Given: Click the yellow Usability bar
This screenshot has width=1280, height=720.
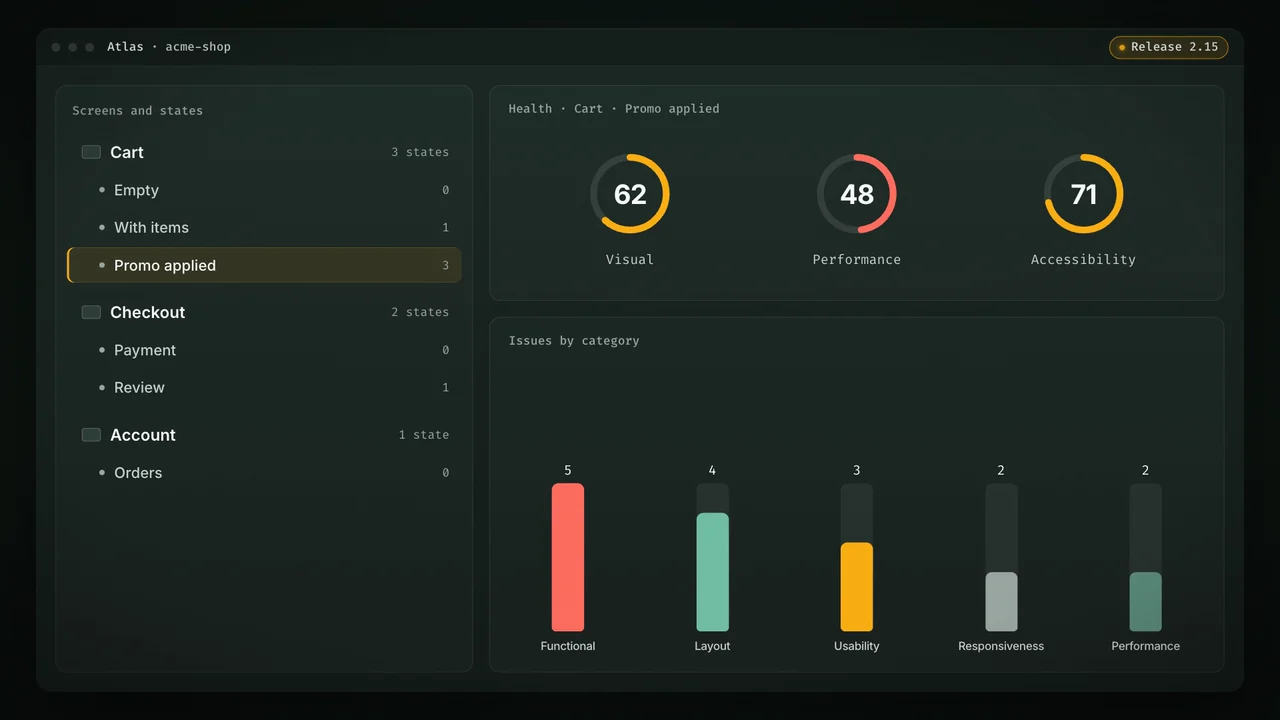Looking at the screenshot, I should [x=857, y=587].
